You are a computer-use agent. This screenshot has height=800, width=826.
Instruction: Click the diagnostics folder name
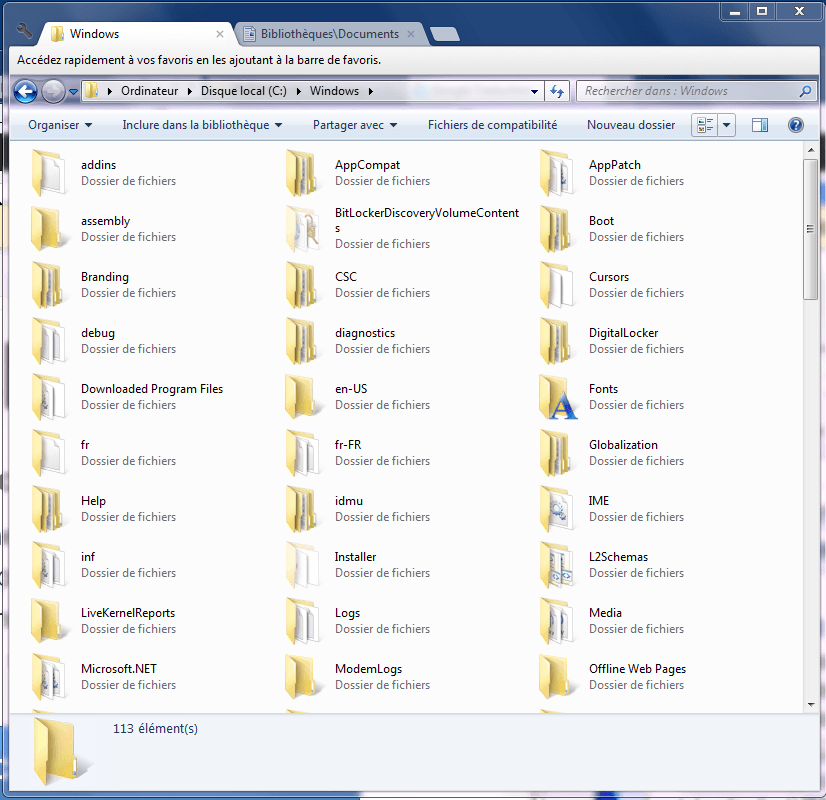(365, 333)
